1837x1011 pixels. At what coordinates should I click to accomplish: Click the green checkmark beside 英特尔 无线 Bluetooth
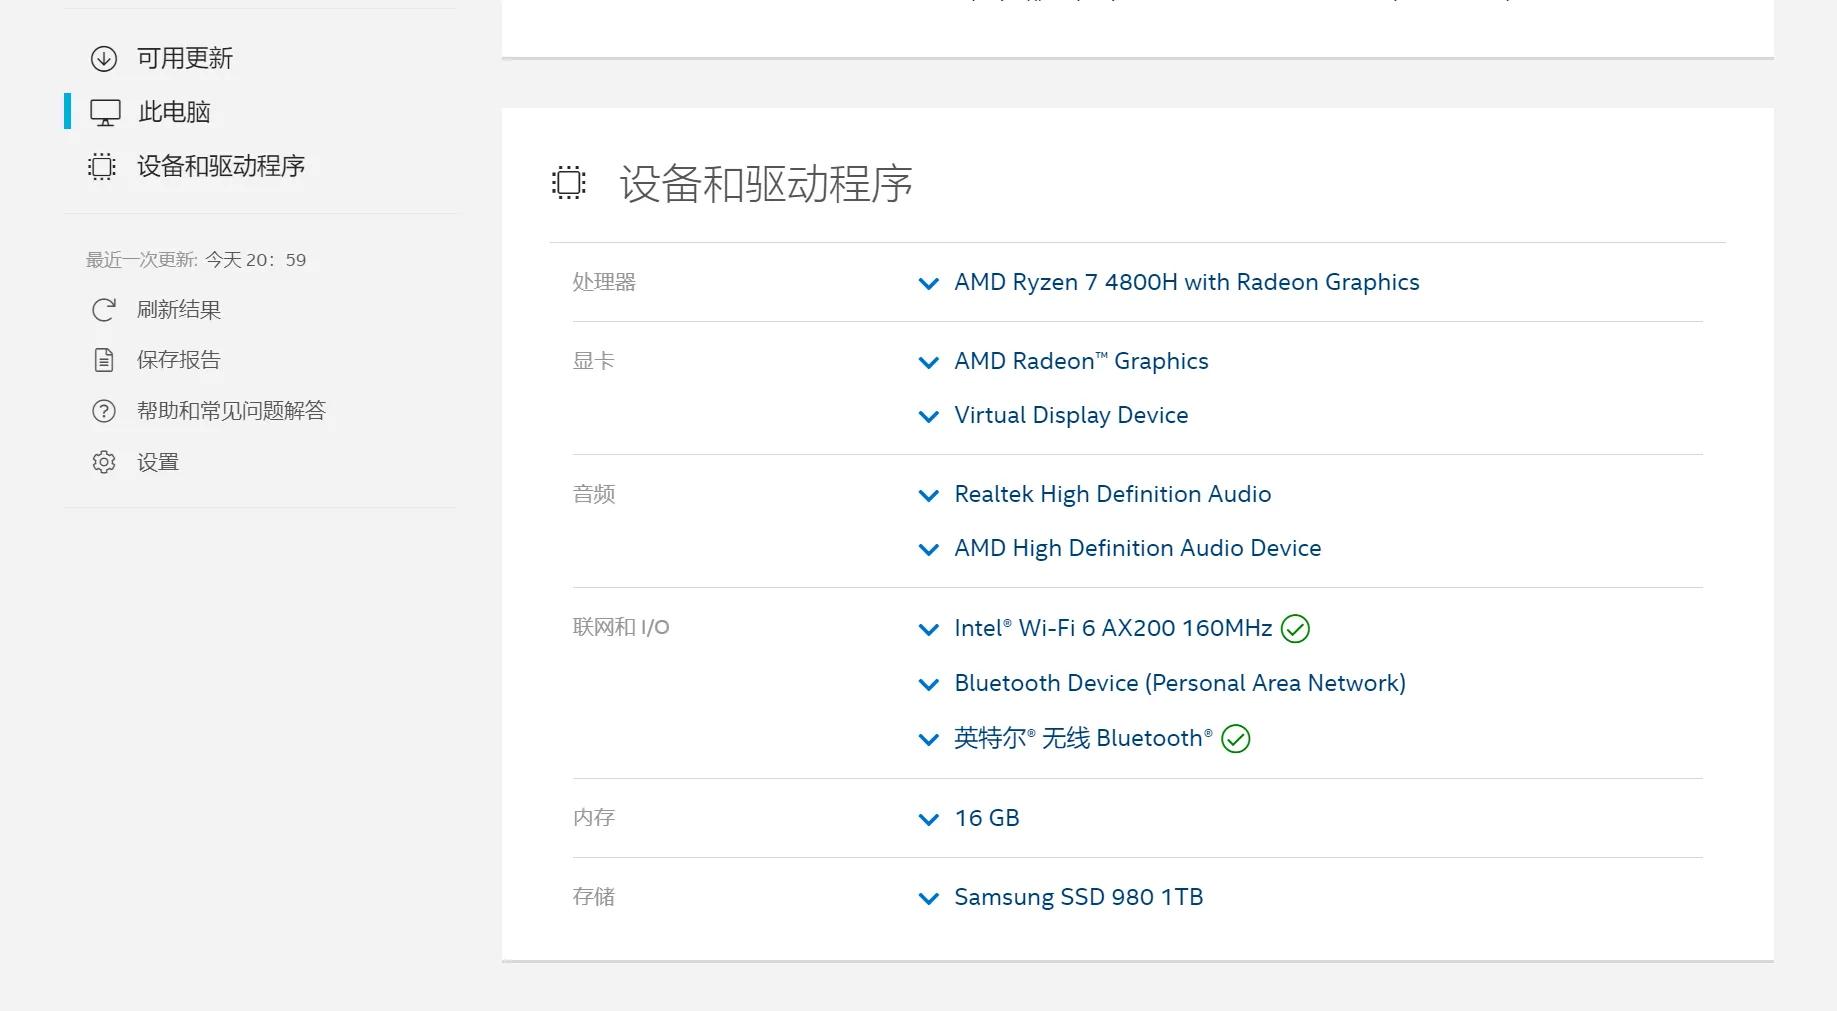[1235, 739]
